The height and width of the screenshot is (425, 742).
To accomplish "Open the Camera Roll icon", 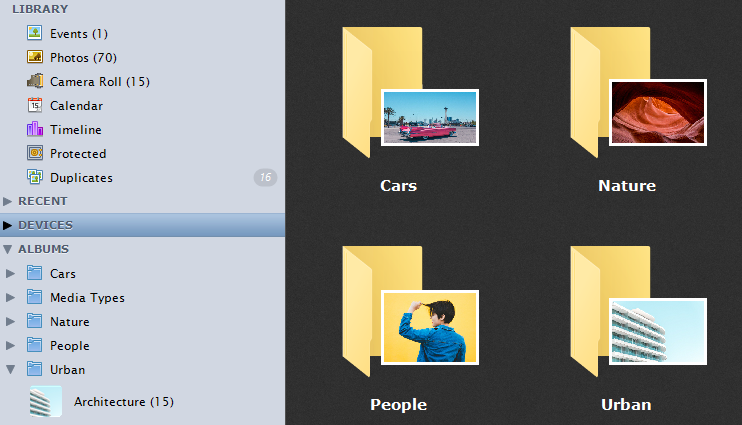I will point(35,81).
